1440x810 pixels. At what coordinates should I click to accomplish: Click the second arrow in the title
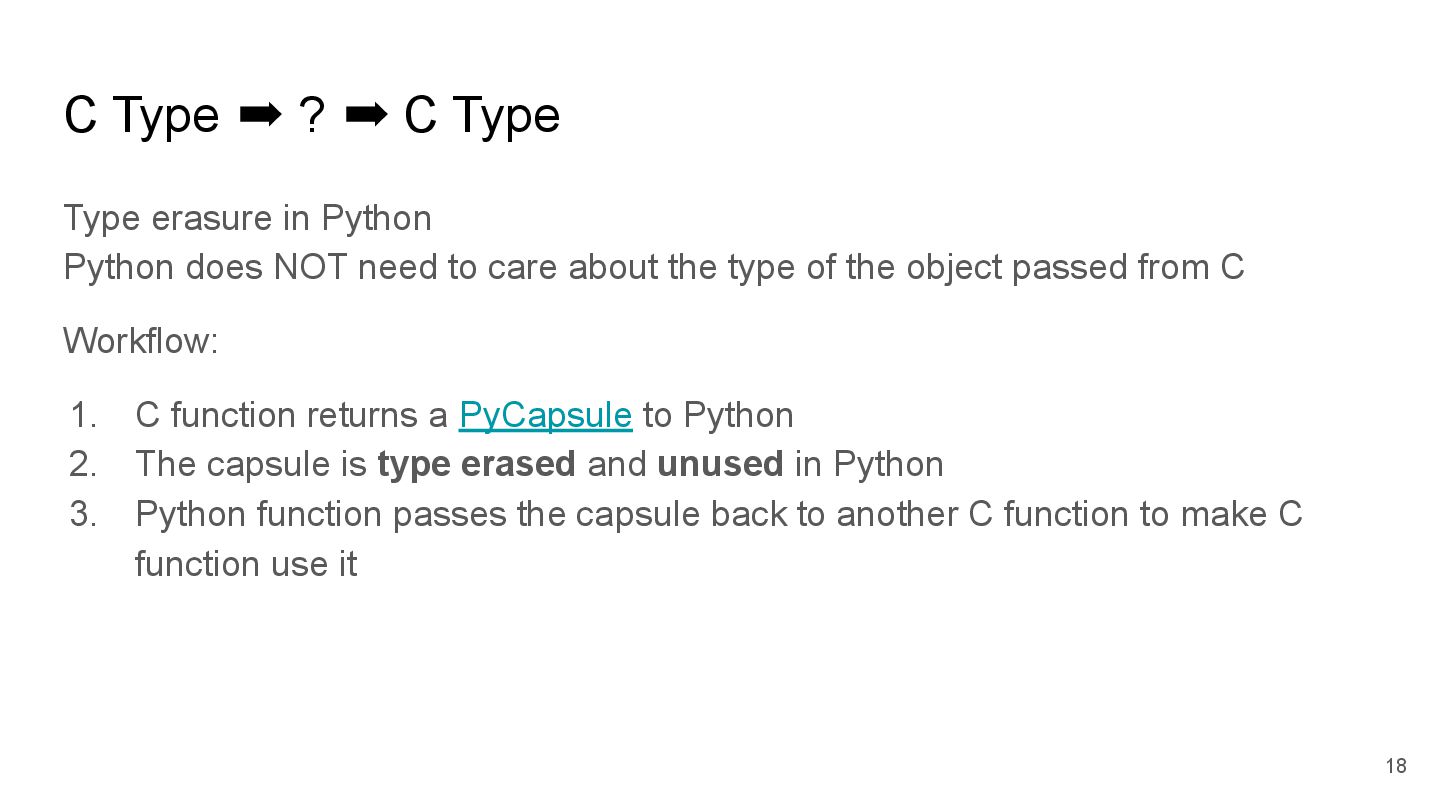click(366, 116)
